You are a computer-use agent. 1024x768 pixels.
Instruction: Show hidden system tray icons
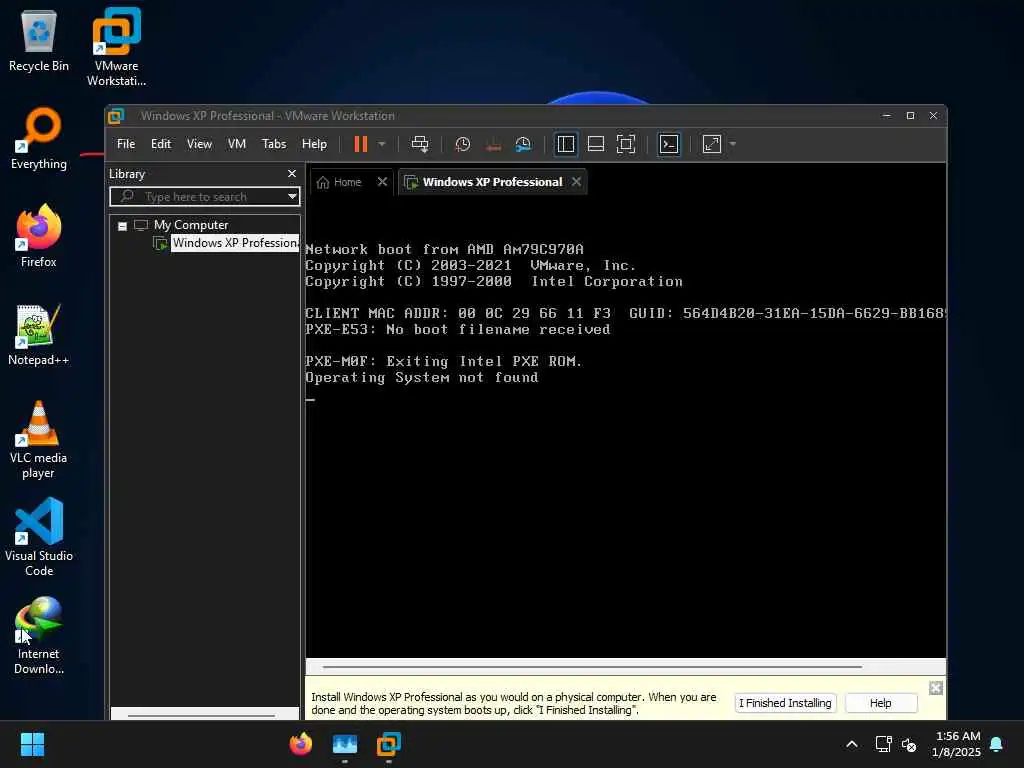coord(852,744)
